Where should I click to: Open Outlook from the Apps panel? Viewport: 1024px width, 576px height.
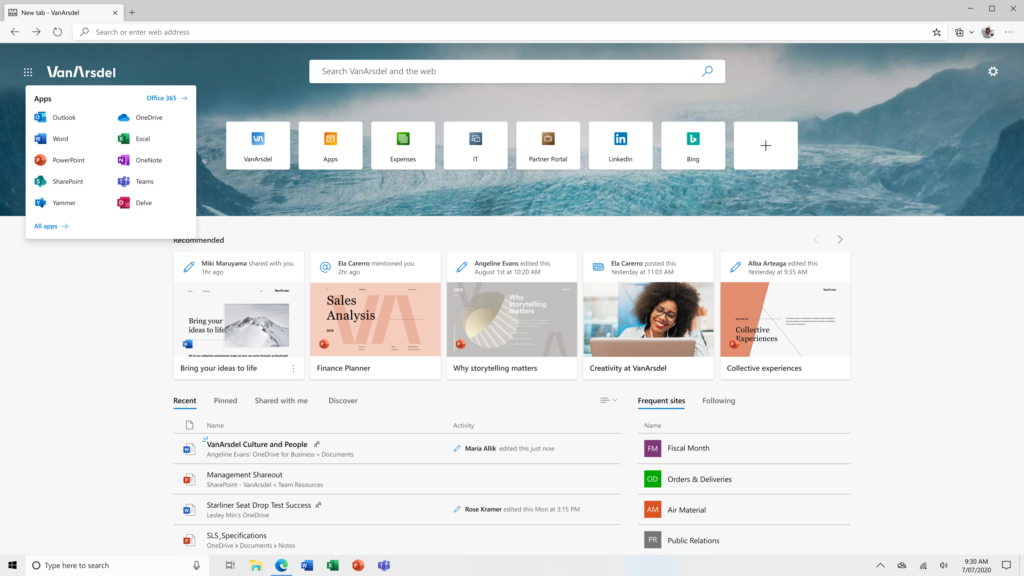click(x=55, y=118)
